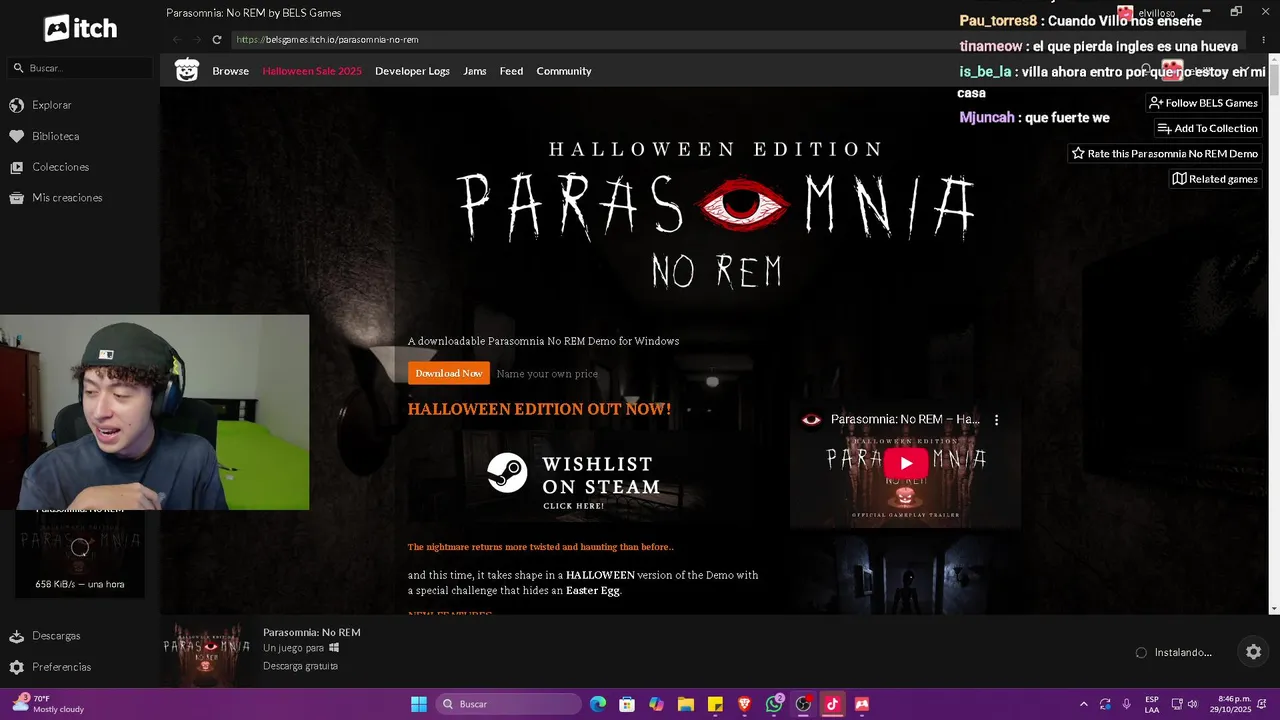The height and width of the screenshot is (720, 1280).
Task: Open TikTok app from taskbar
Action: [832, 704]
